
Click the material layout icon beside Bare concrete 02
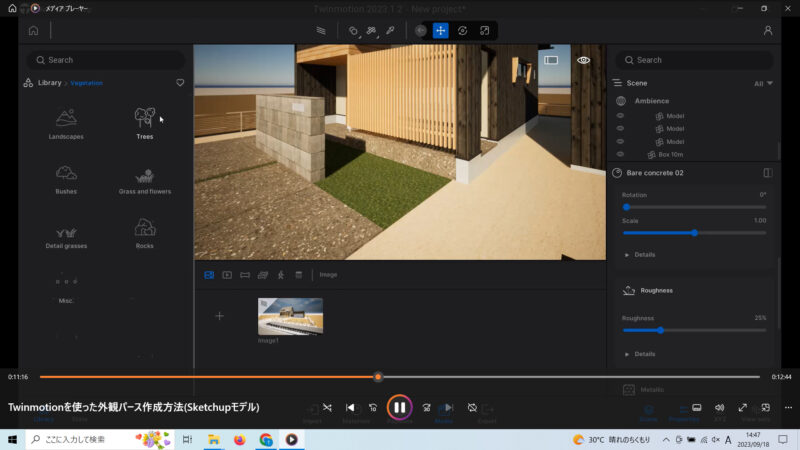(767, 173)
